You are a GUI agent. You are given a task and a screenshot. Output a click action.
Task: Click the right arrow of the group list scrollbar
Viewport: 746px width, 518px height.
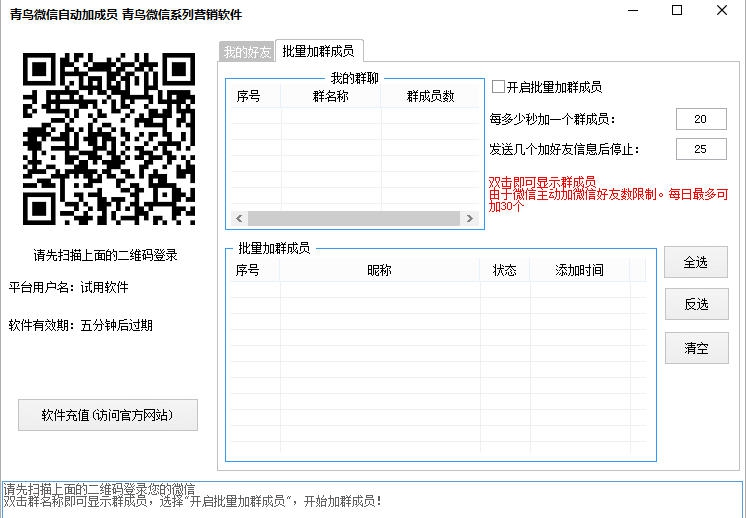(x=470, y=218)
